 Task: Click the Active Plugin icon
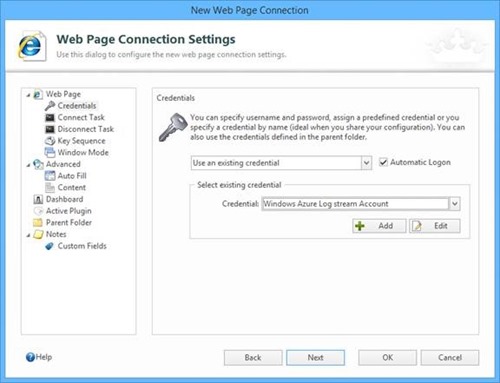tap(38, 211)
